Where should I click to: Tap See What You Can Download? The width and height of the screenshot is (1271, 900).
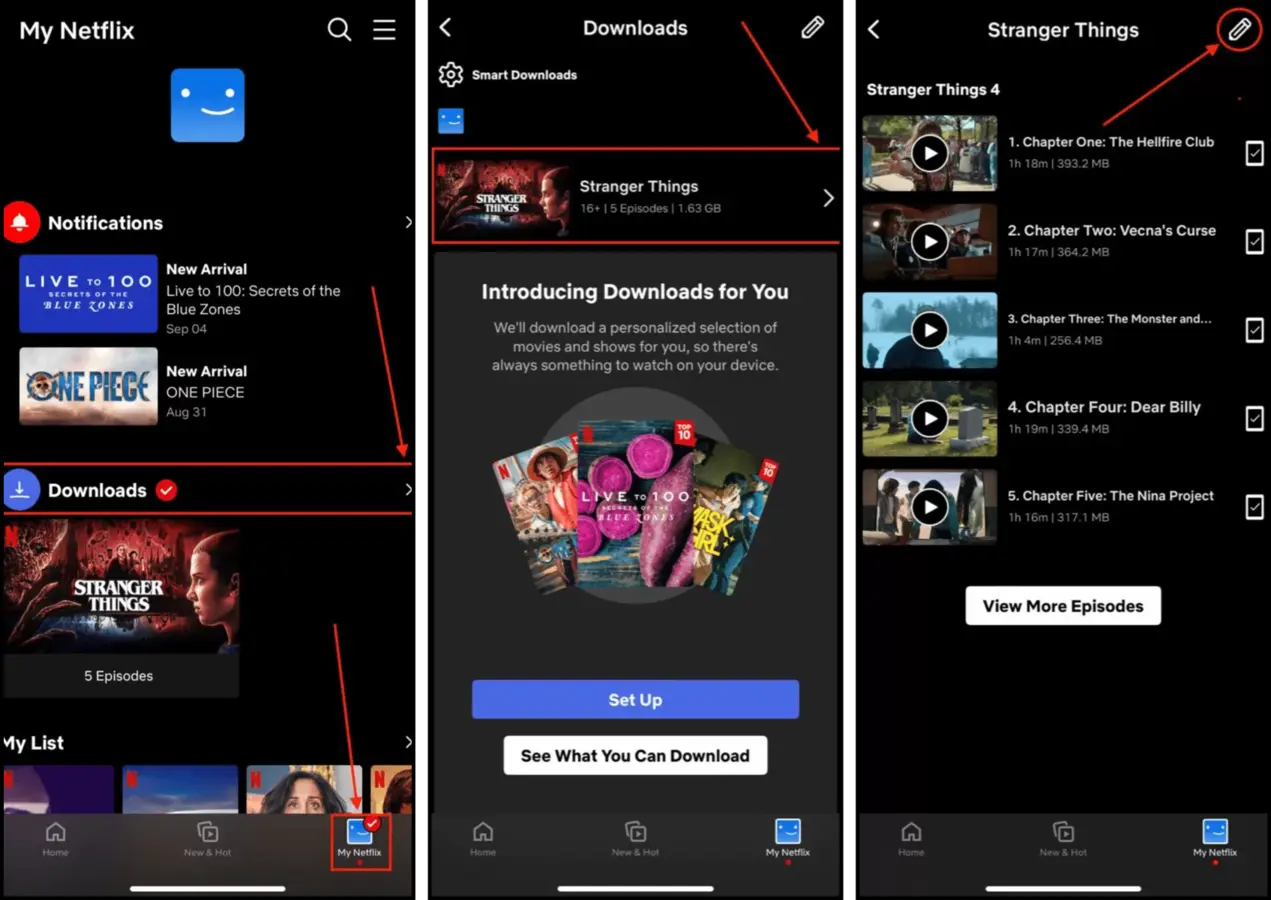click(x=635, y=755)
